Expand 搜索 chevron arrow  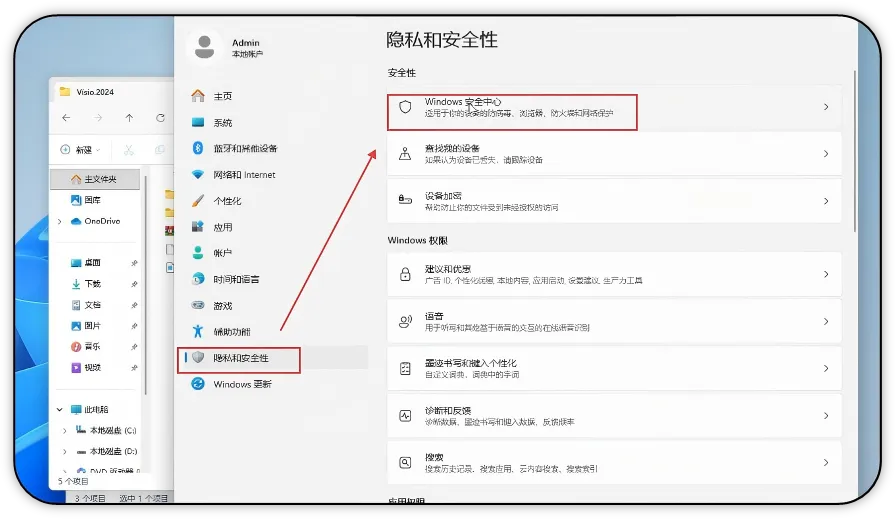coord(826,462)
